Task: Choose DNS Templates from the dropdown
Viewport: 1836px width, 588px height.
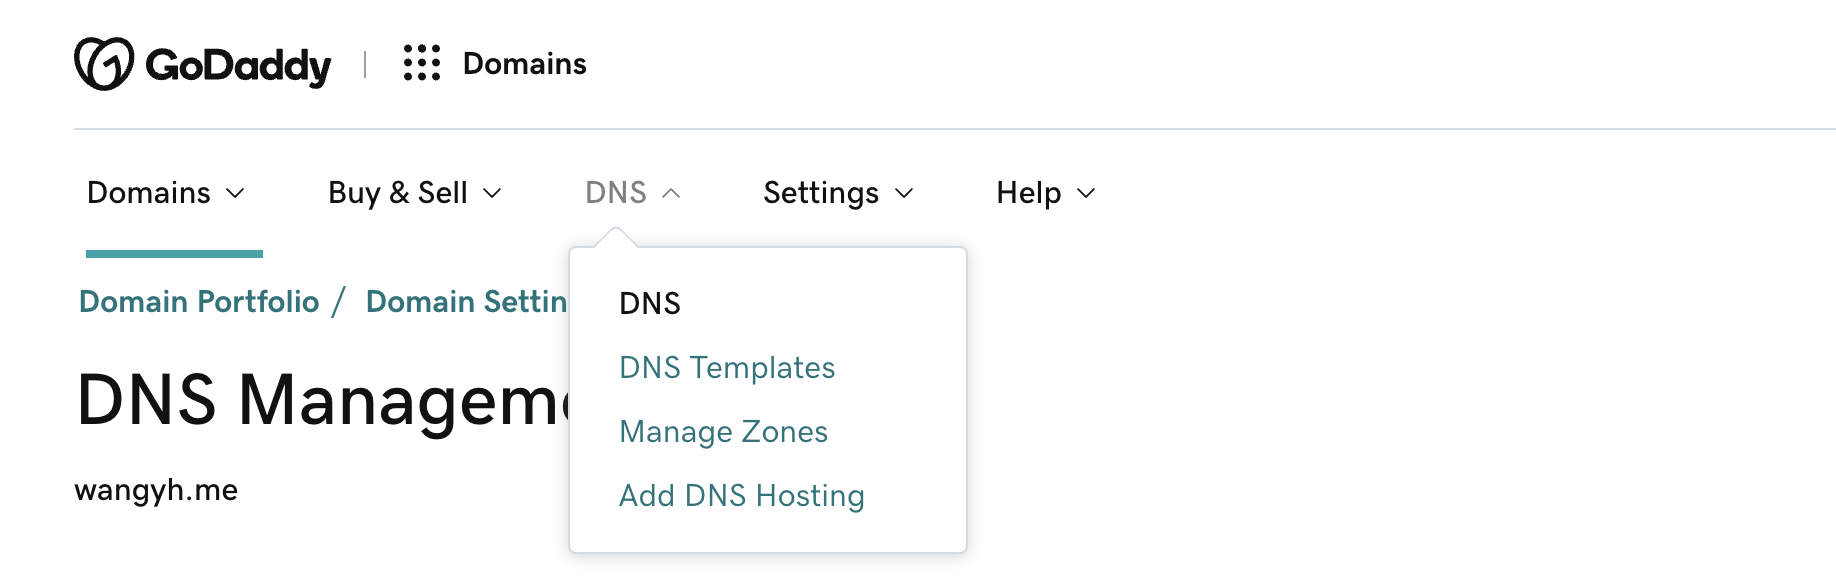Action: pyautogui.click(x=727, y=368)
